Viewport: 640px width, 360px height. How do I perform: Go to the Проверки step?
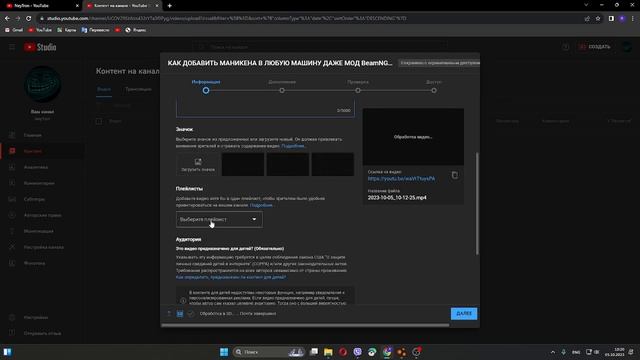pos(358,86)
